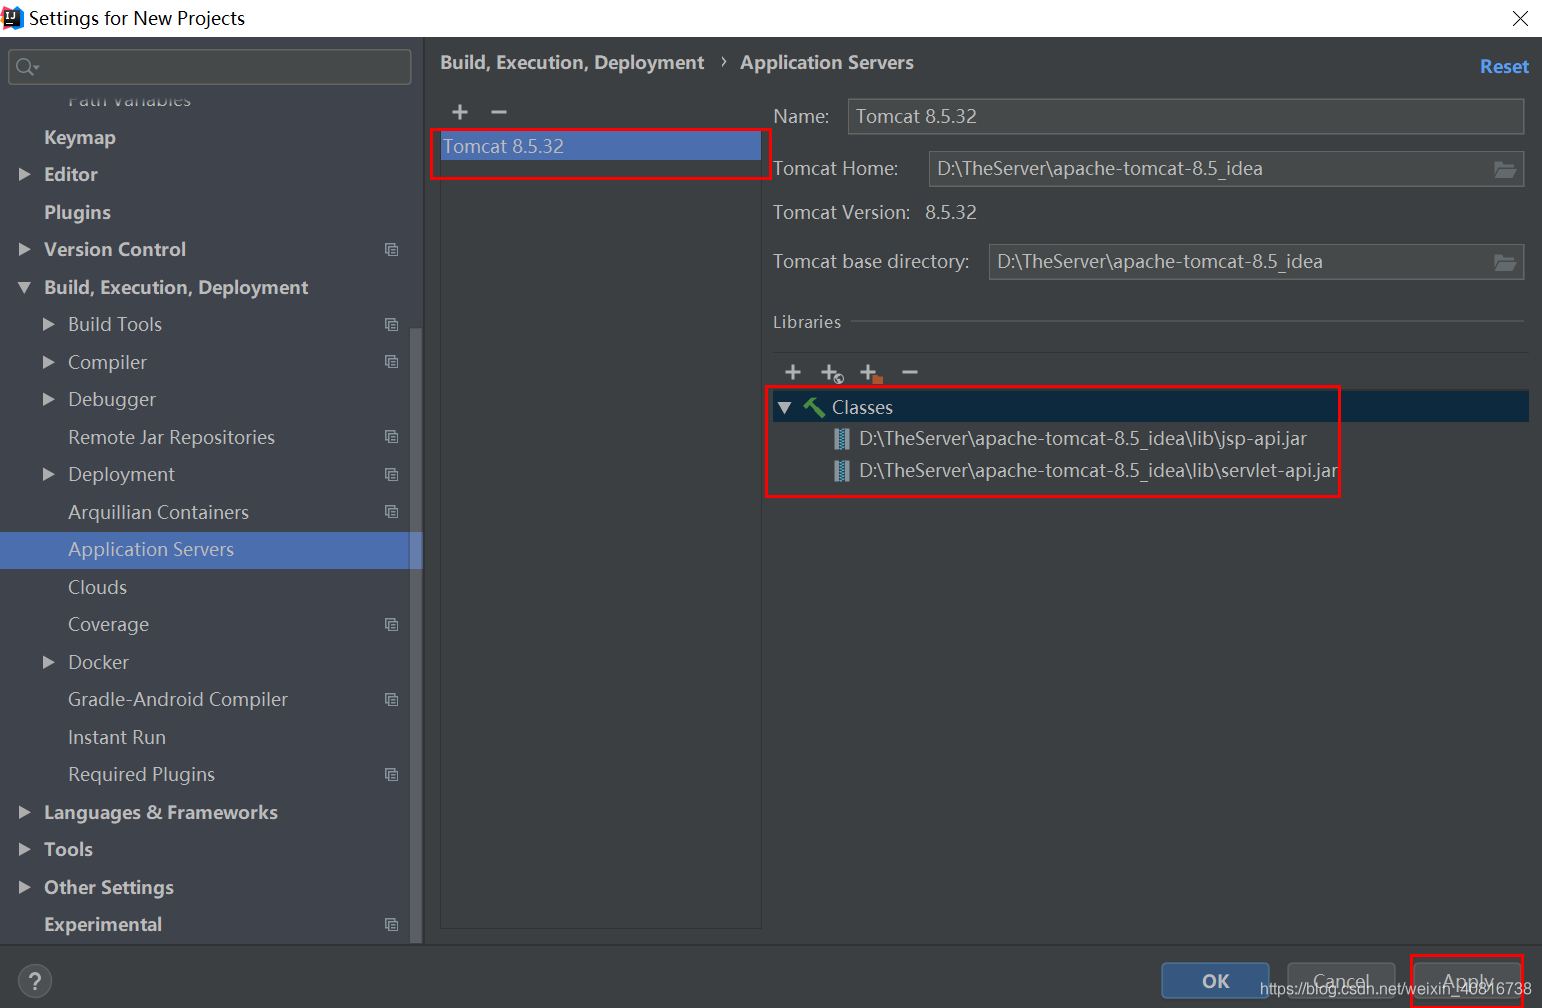Screen dimensions: 1542x1008
Task: Expand the Deployment node
Action: click(x=48, y=474)
